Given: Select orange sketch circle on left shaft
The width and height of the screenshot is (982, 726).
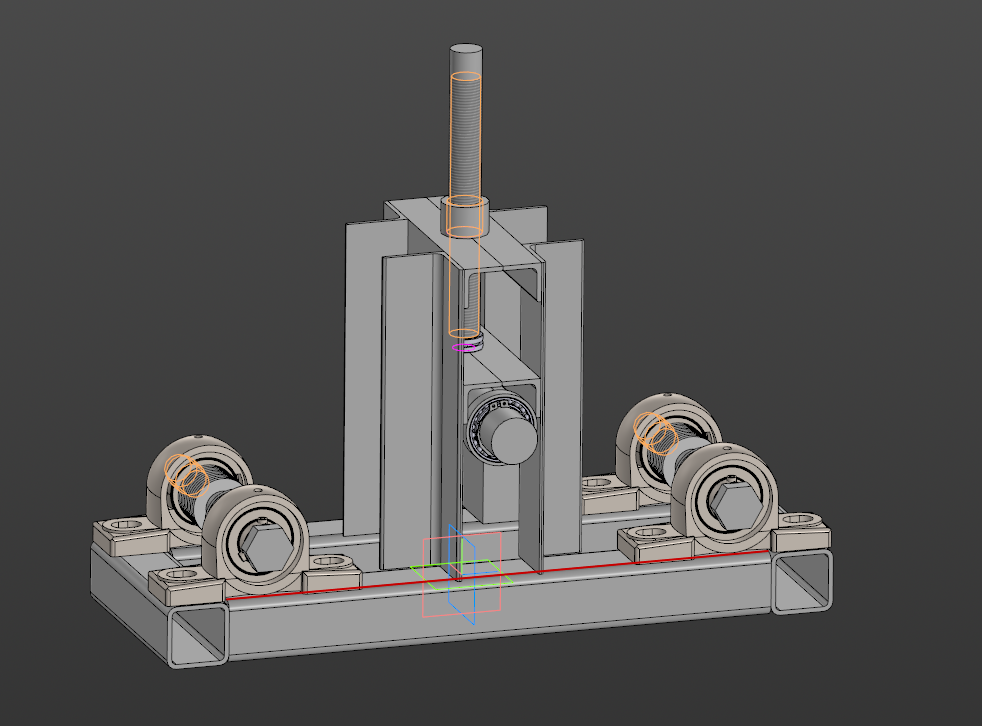Looking at the screenshot, I should [186, 474].
